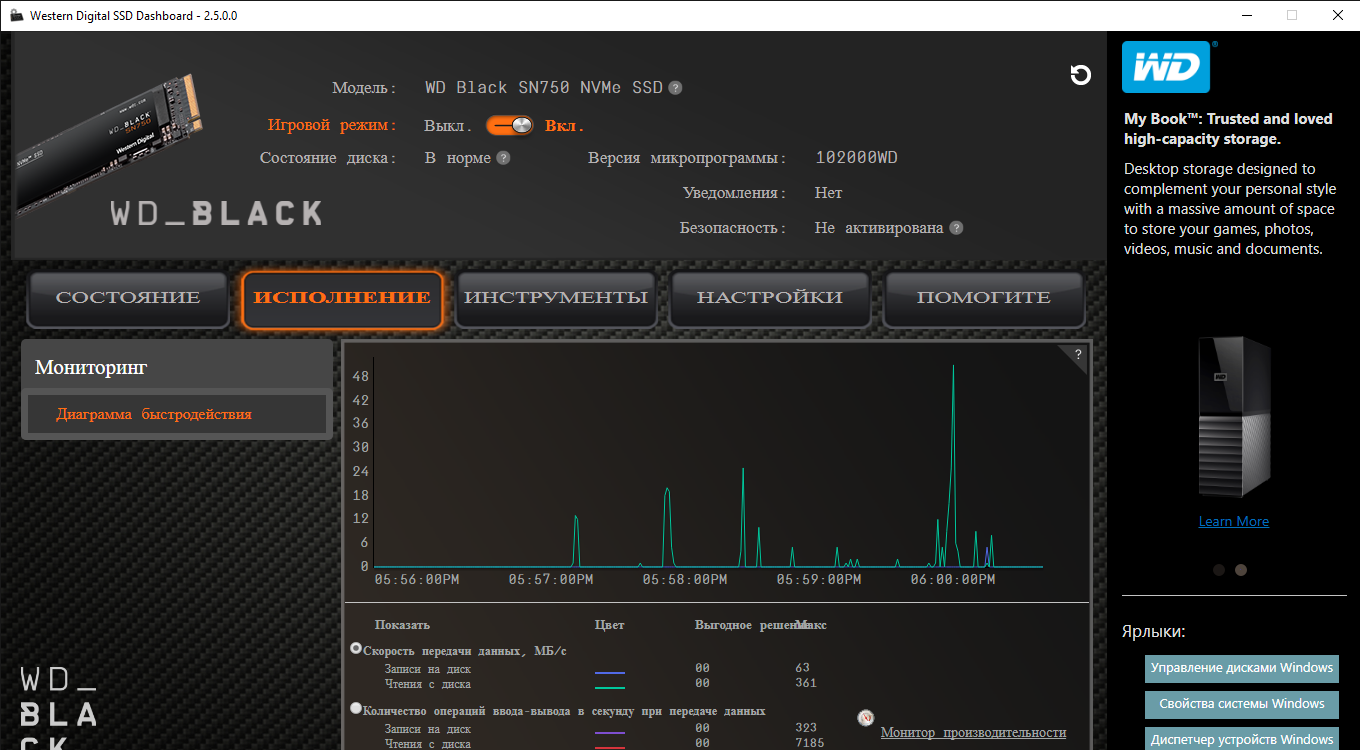Click the app icon in the title bar
1360x750 pixels.
tap(16, 16)
